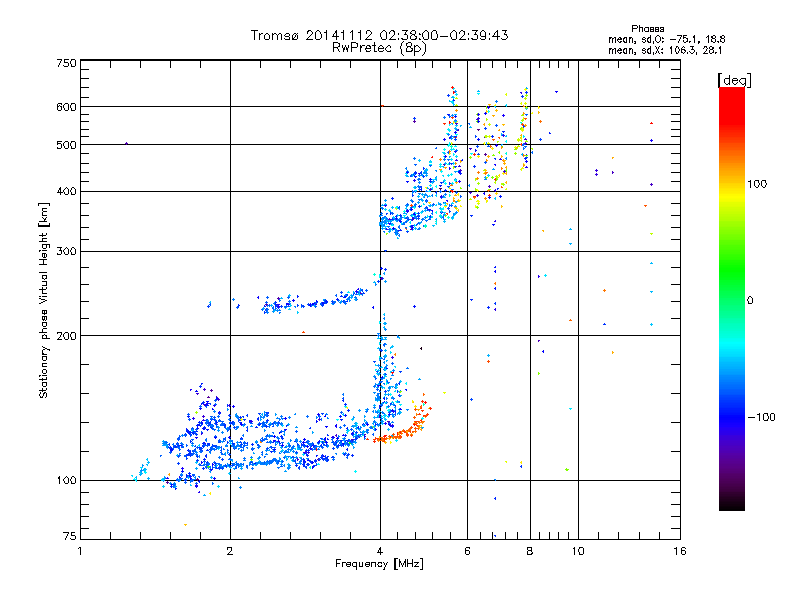Click x-axis tick label '4'
The width and height of the screenshot is (800, 600).
(380, 551)
